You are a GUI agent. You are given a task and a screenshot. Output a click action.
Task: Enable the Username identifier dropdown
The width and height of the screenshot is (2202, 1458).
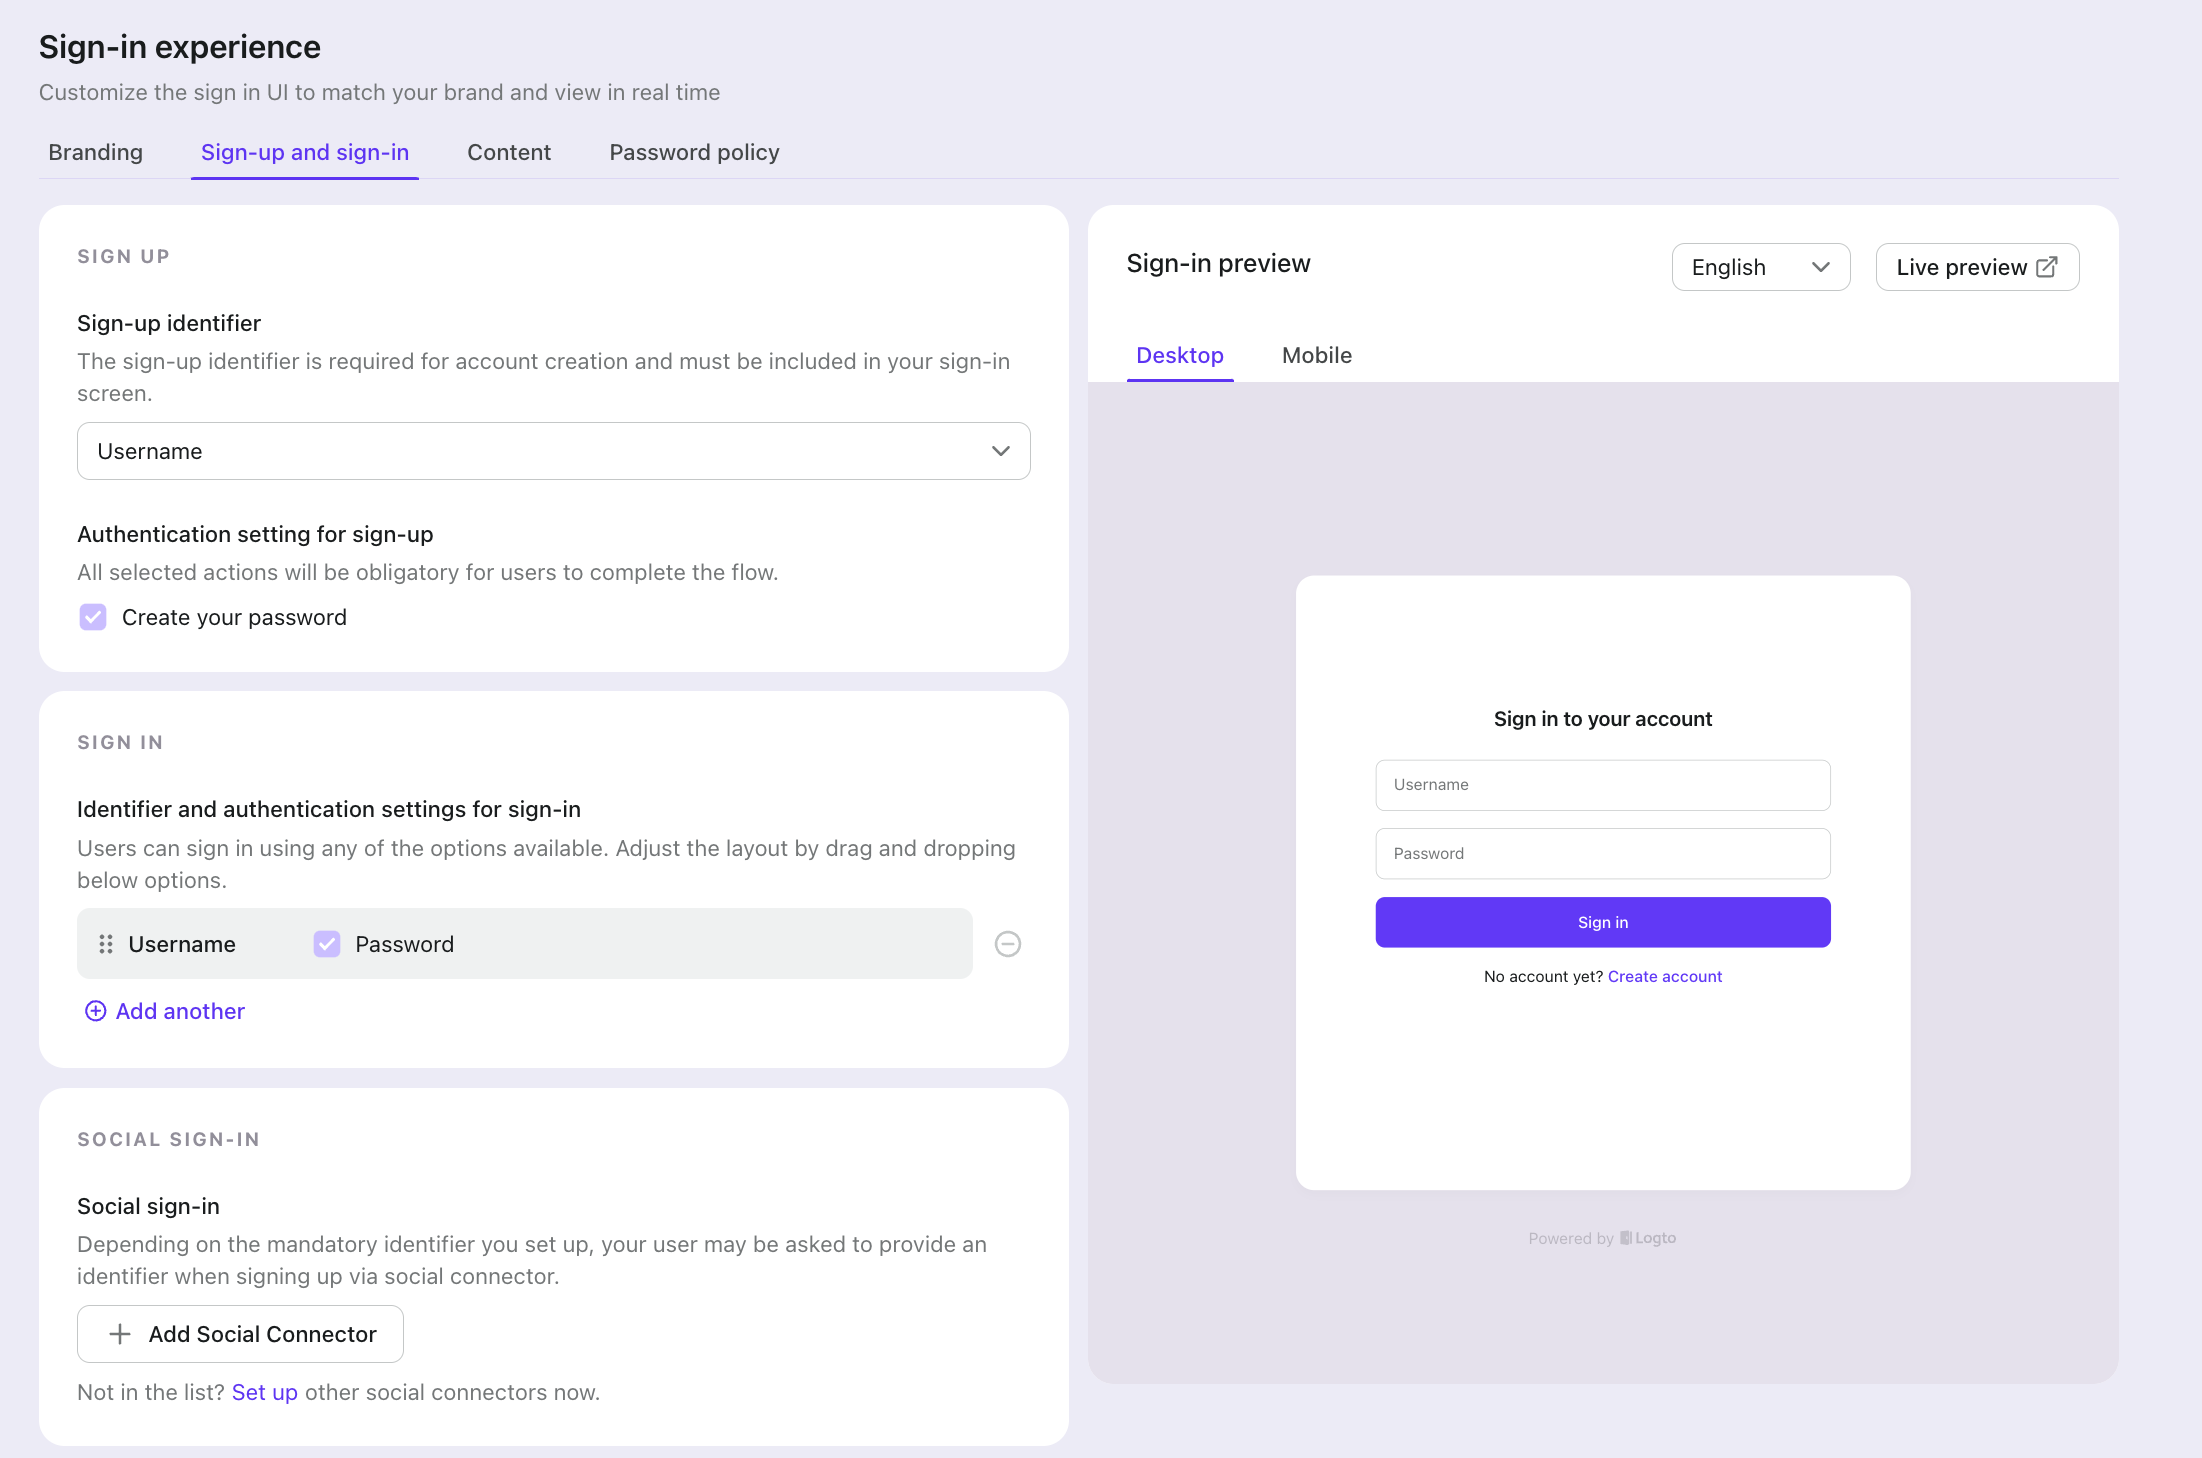click(x=553, y=451)
